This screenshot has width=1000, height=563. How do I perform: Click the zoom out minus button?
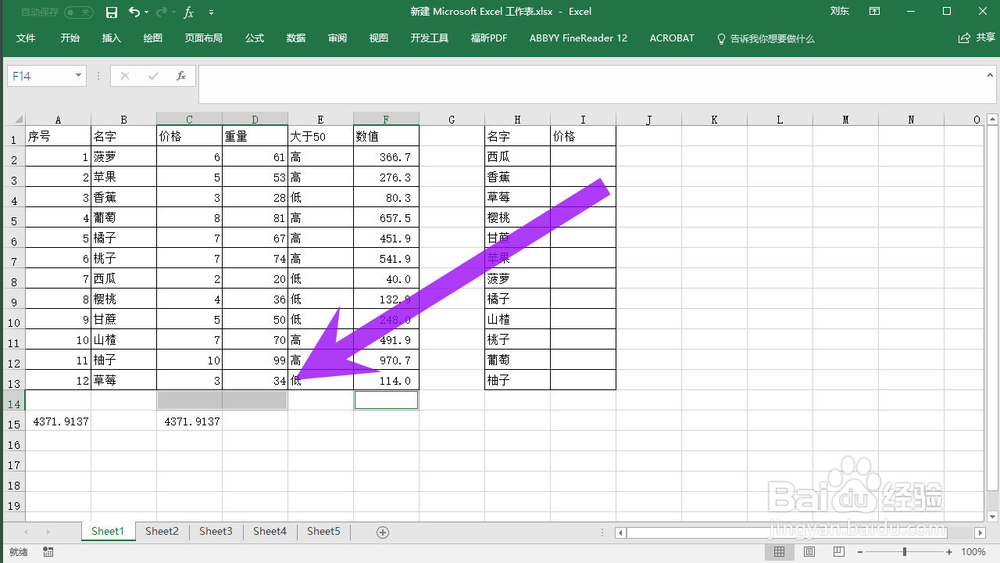[x=860, y=552]
